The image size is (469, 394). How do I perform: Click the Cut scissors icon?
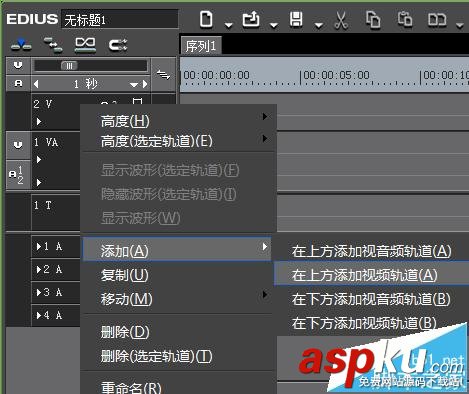[x=341, y=20]
